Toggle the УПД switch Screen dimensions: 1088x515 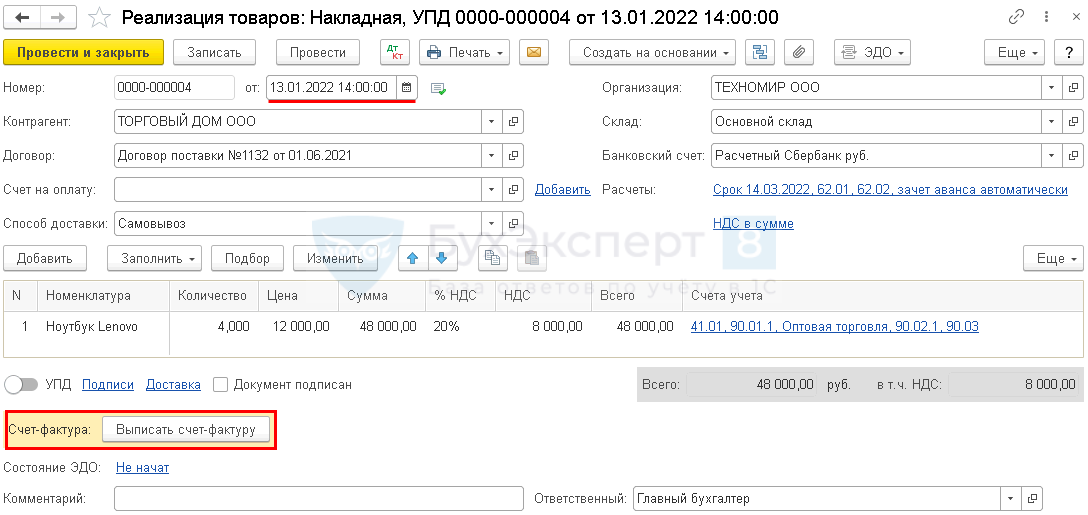(x=22, y=384)
